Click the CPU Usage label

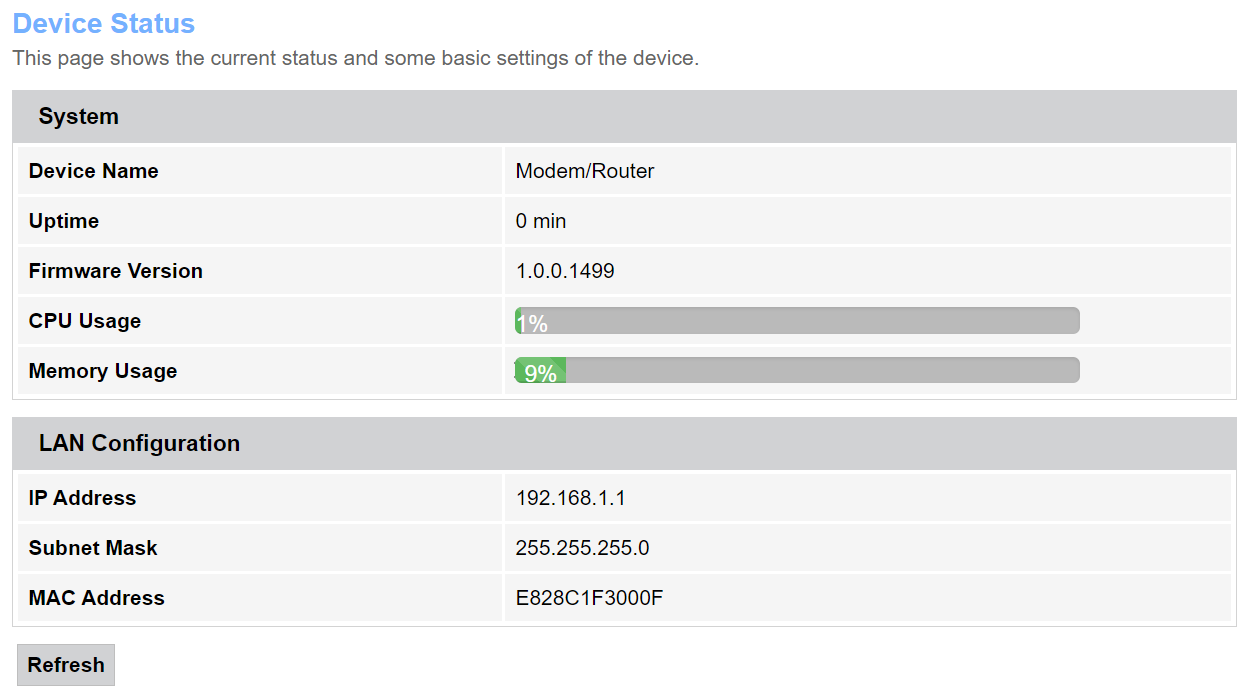coord(85,321)
